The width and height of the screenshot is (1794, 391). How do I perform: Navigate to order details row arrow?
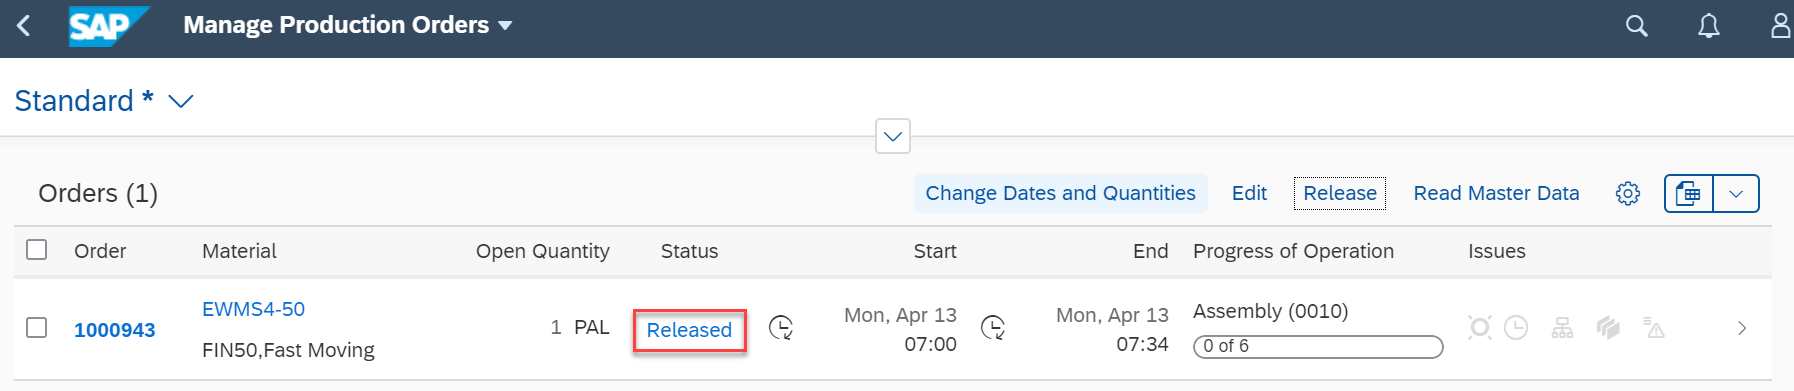1742,328
